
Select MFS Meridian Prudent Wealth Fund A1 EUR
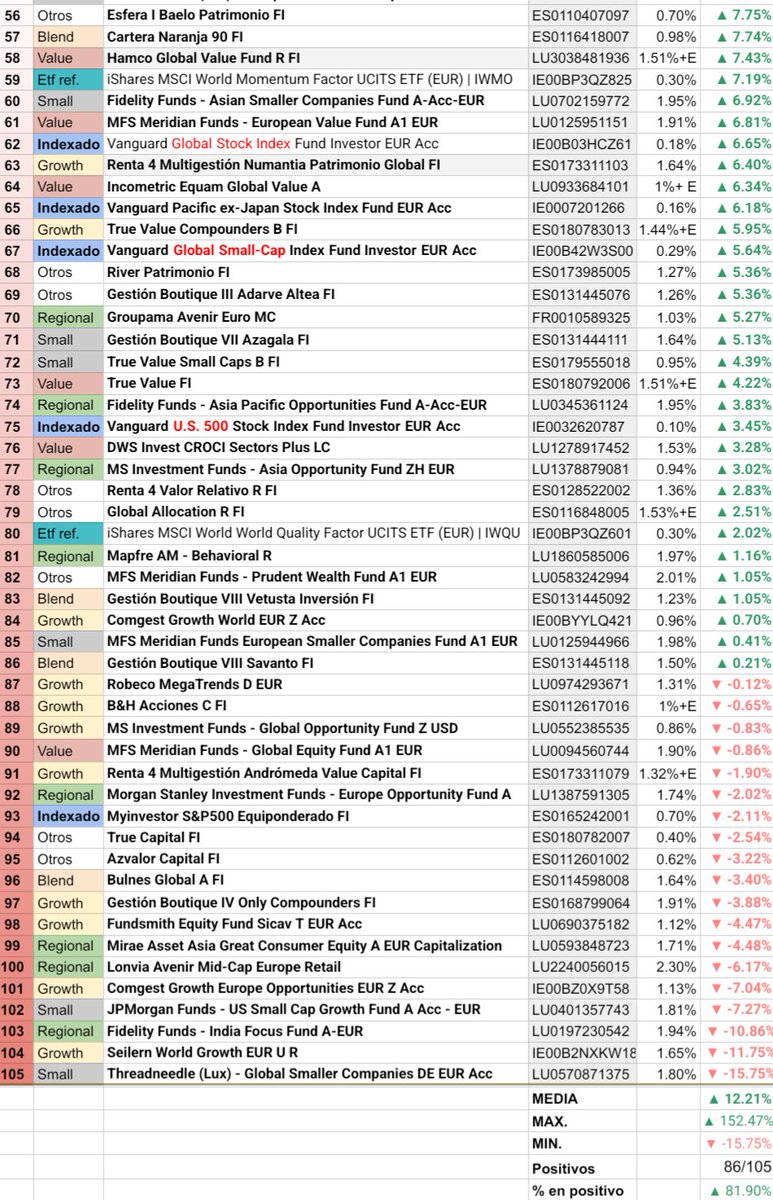[272, 577]
